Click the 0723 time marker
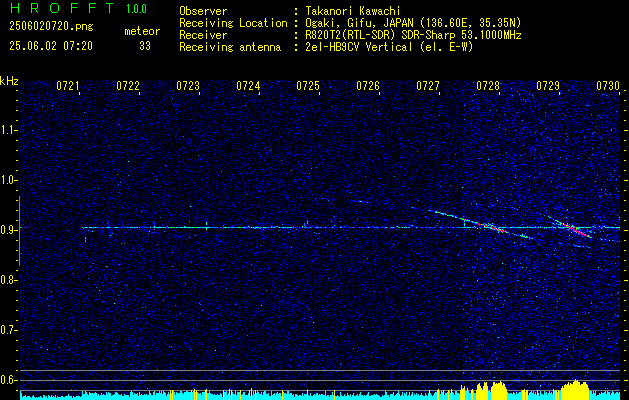 (188, 86)
